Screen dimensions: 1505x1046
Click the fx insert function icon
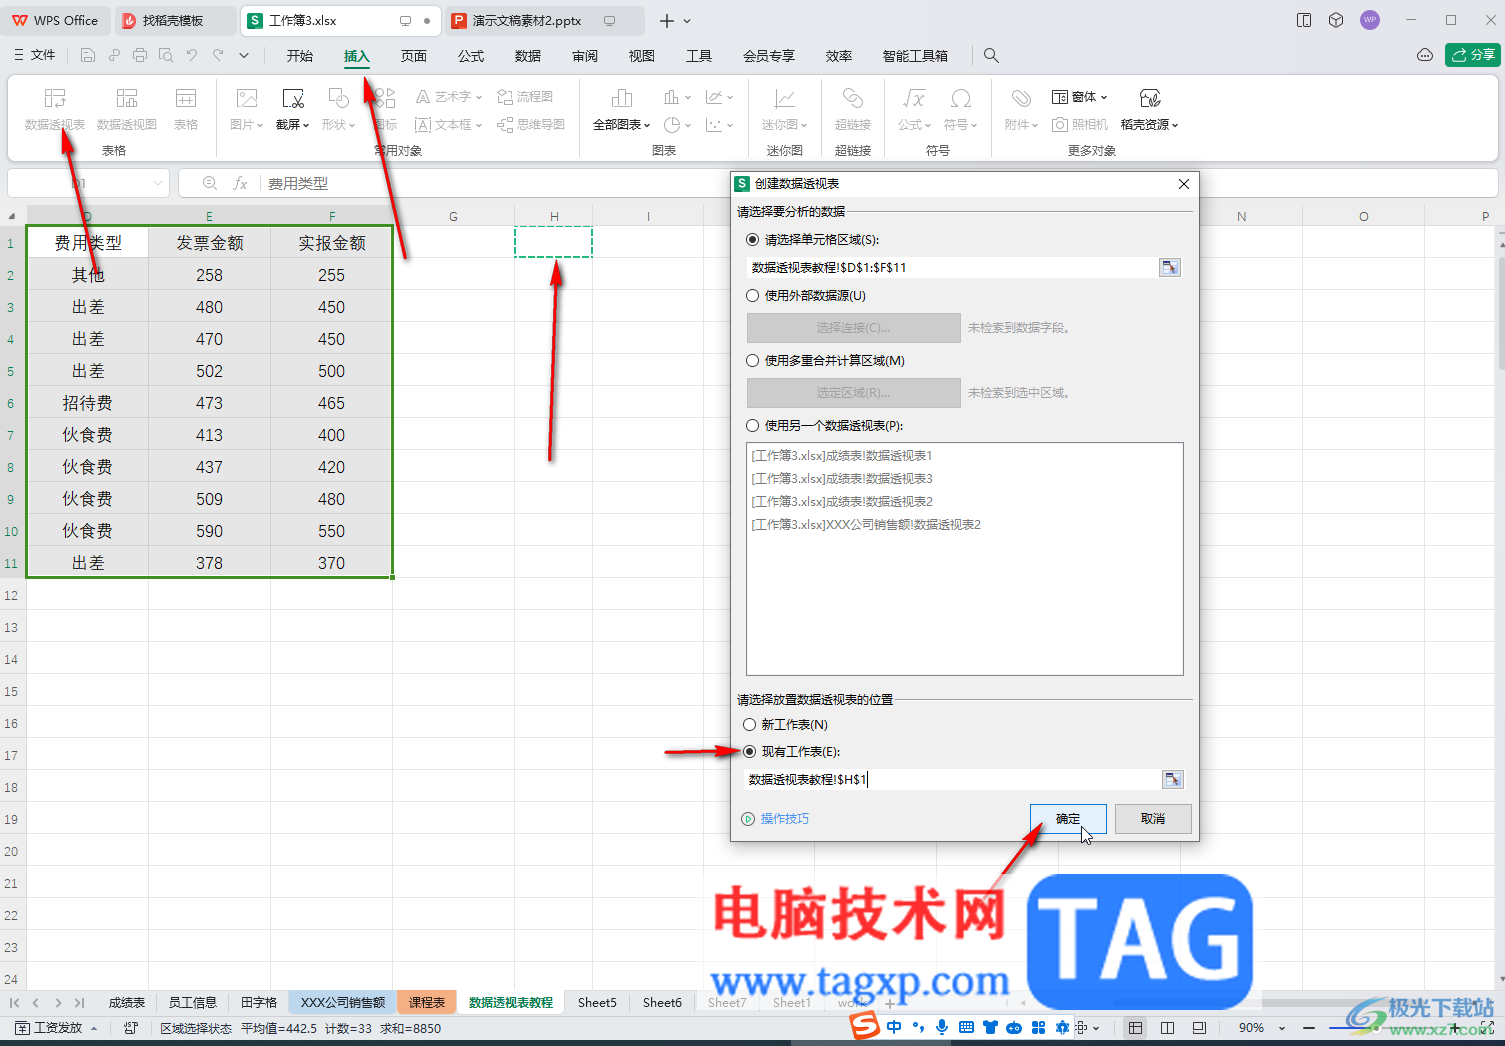[x=241, y=184]
